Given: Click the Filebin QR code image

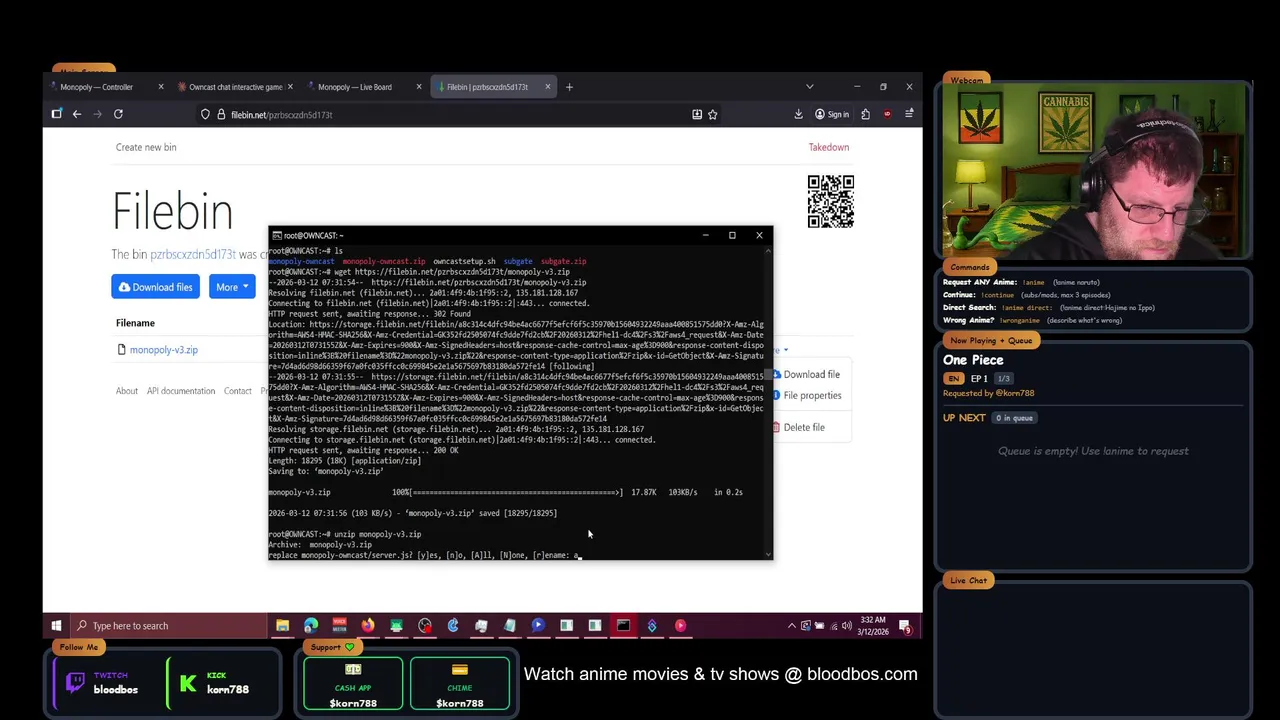Looking at the screenshot, I should click(x=831, y=201).
